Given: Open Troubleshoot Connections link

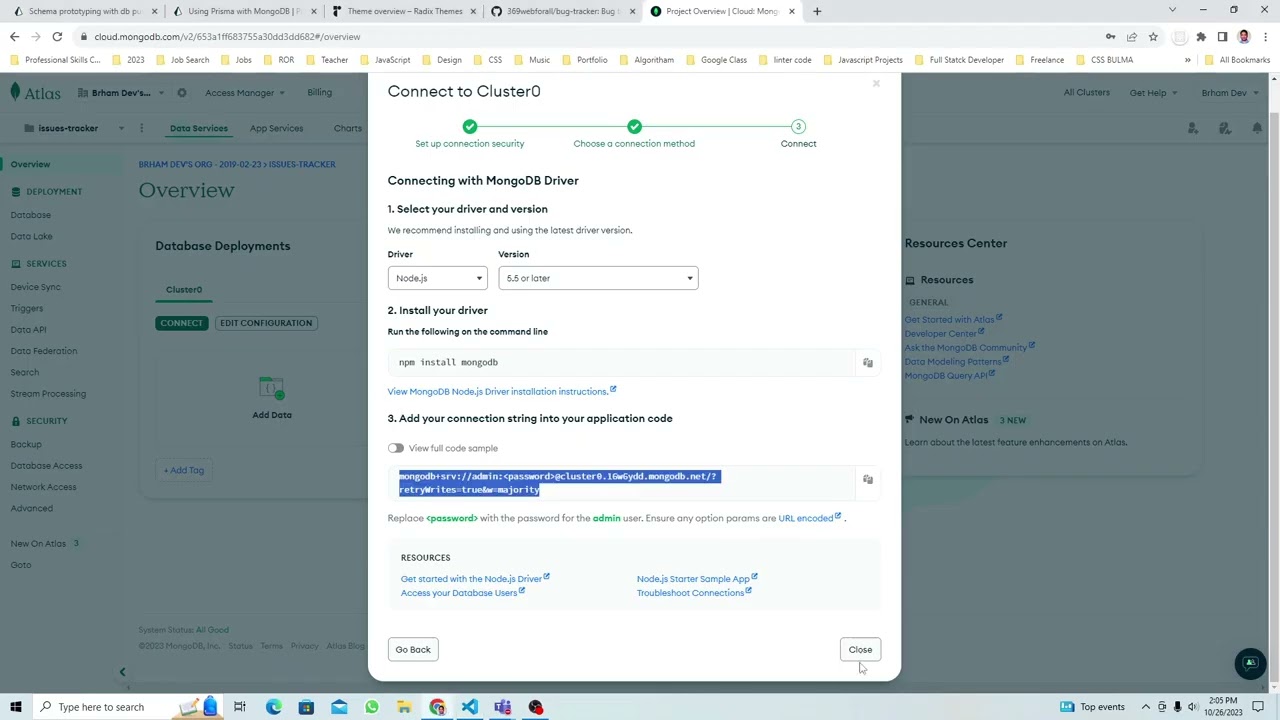Looking at the screenshot, I should tap(694, 593).
